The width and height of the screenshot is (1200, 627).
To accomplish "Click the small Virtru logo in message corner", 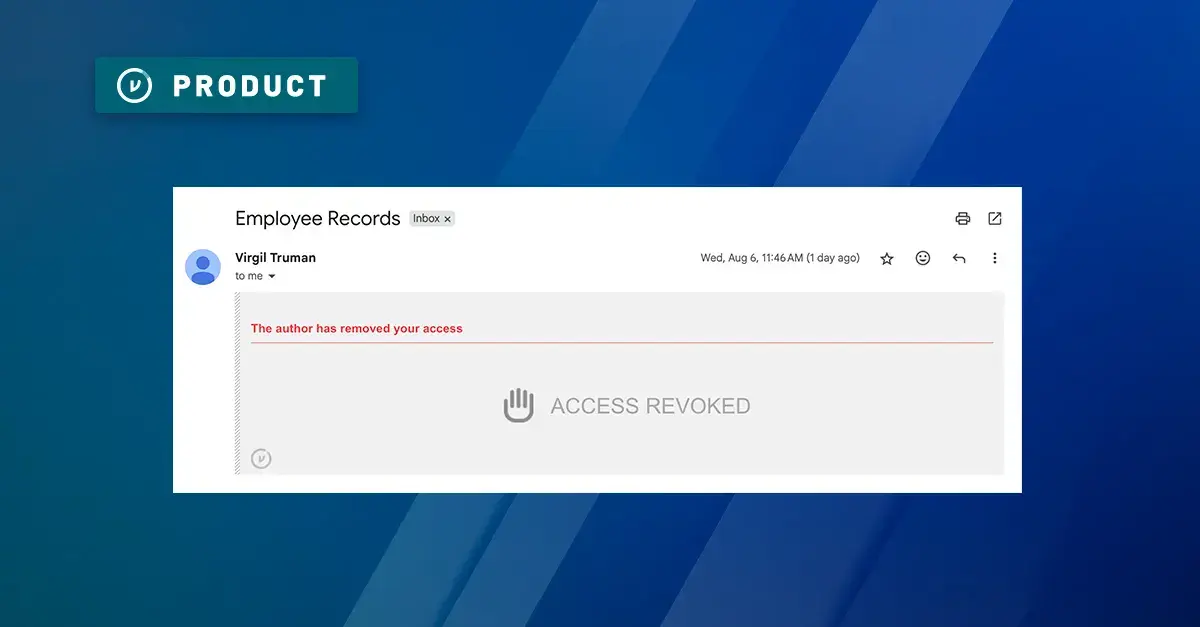I will coord(261,459).
